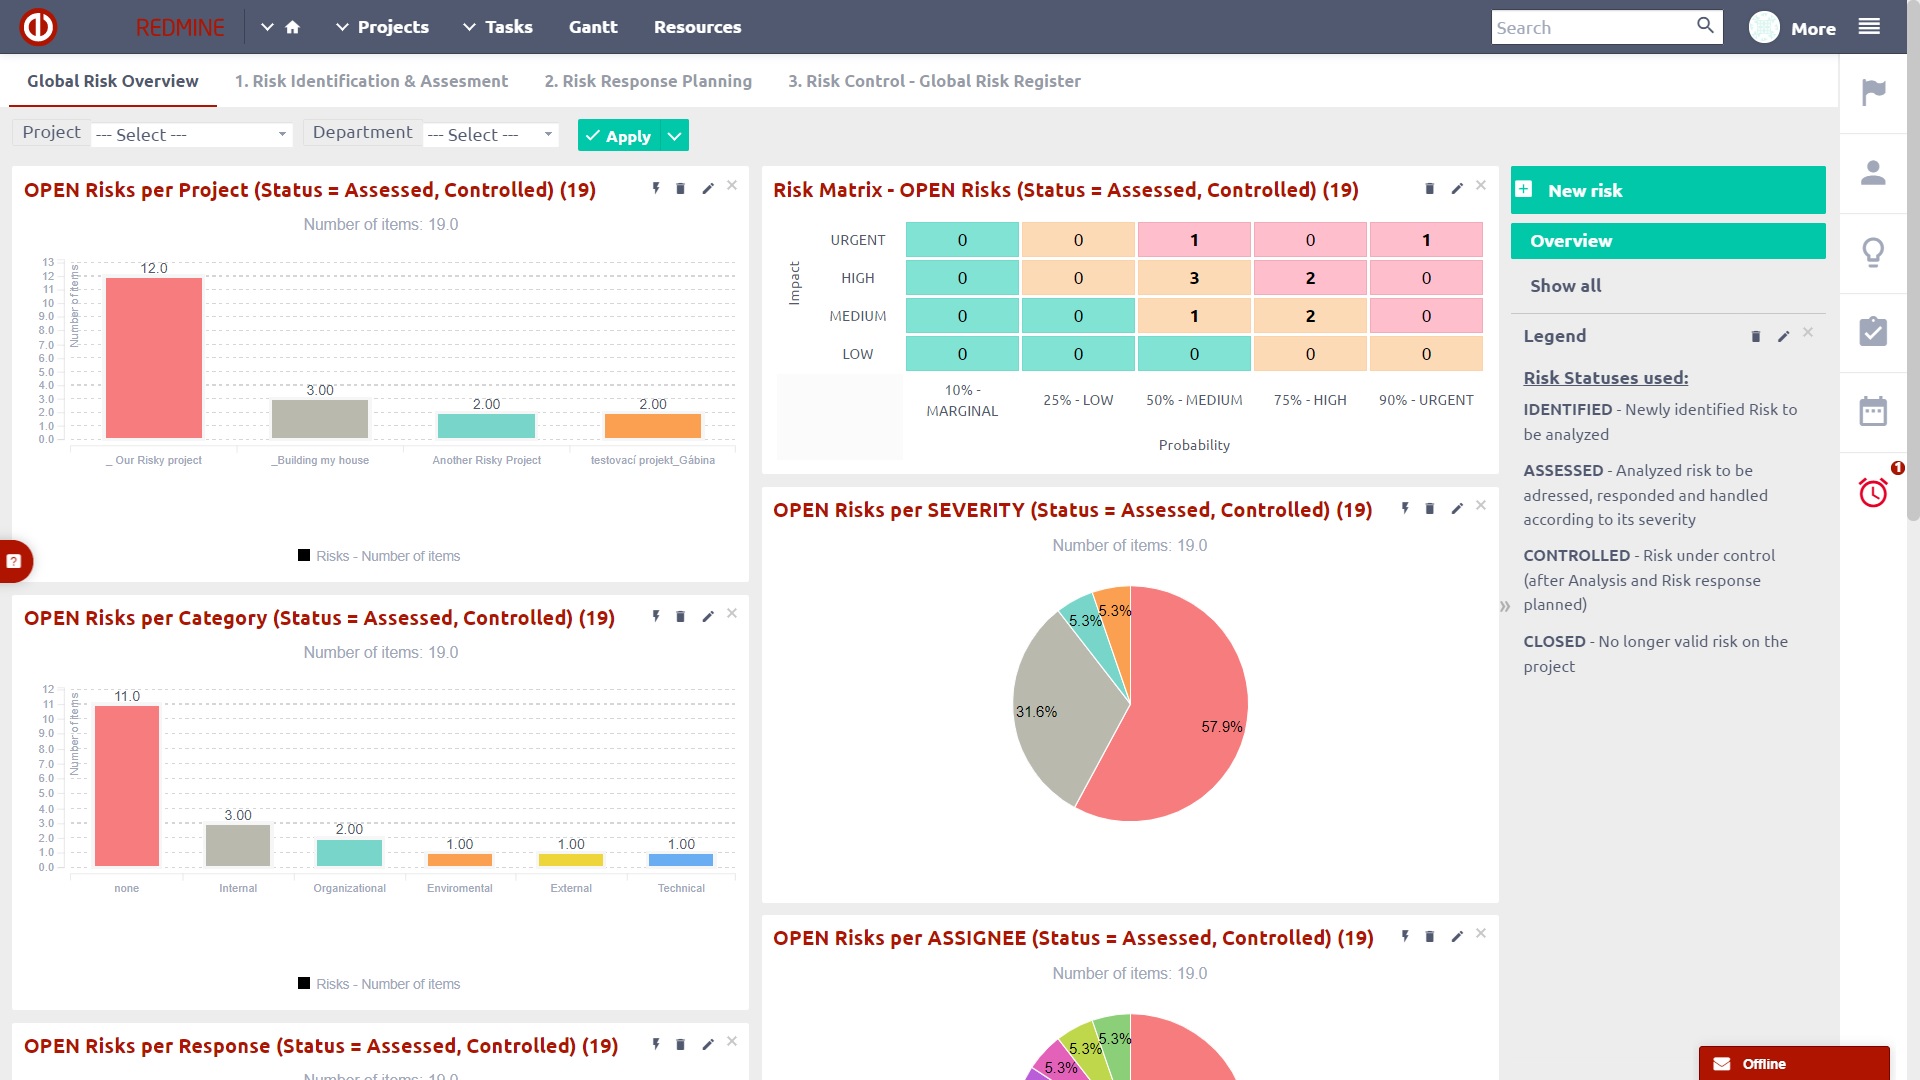Expand the Apply button dropdown arrow

pyautogui.click(x=675, y=135)
